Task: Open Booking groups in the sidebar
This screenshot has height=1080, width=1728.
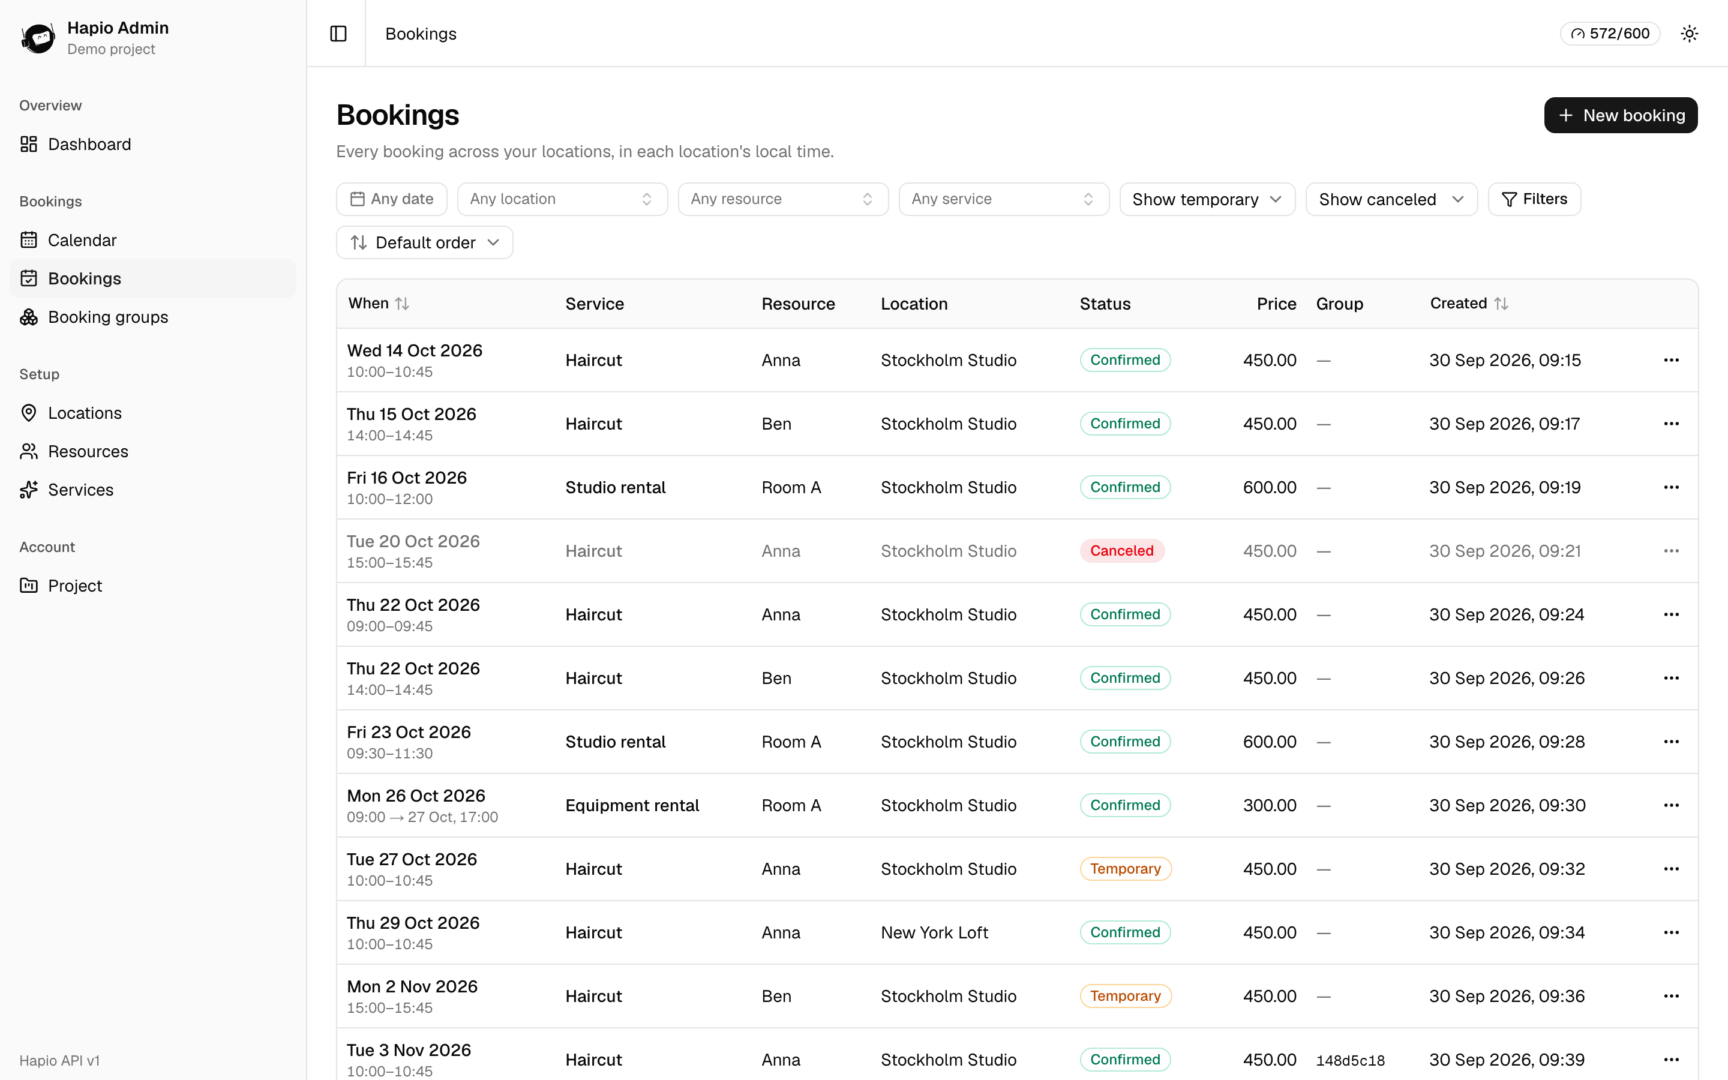Action: point(153,317)
